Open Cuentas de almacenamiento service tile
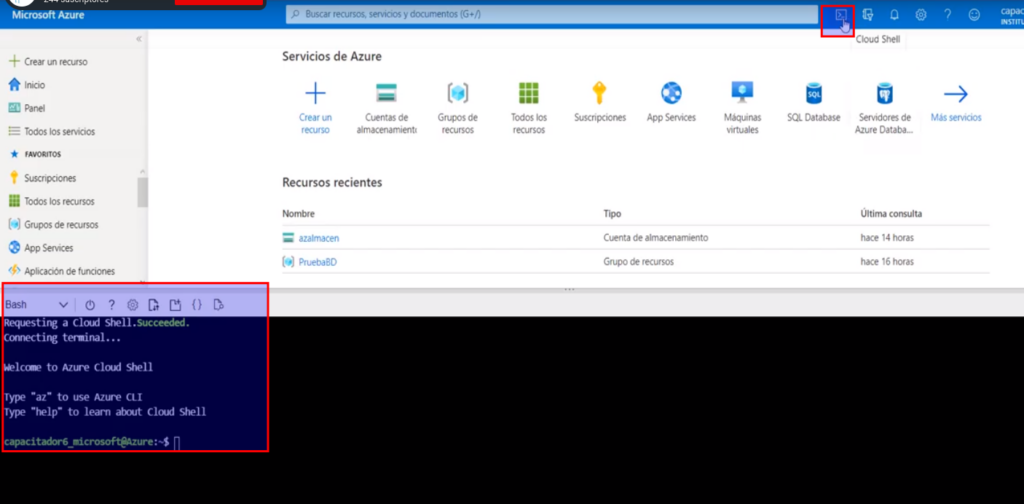Viewport: 1024px width, 504px height. [x=387, y=108]
